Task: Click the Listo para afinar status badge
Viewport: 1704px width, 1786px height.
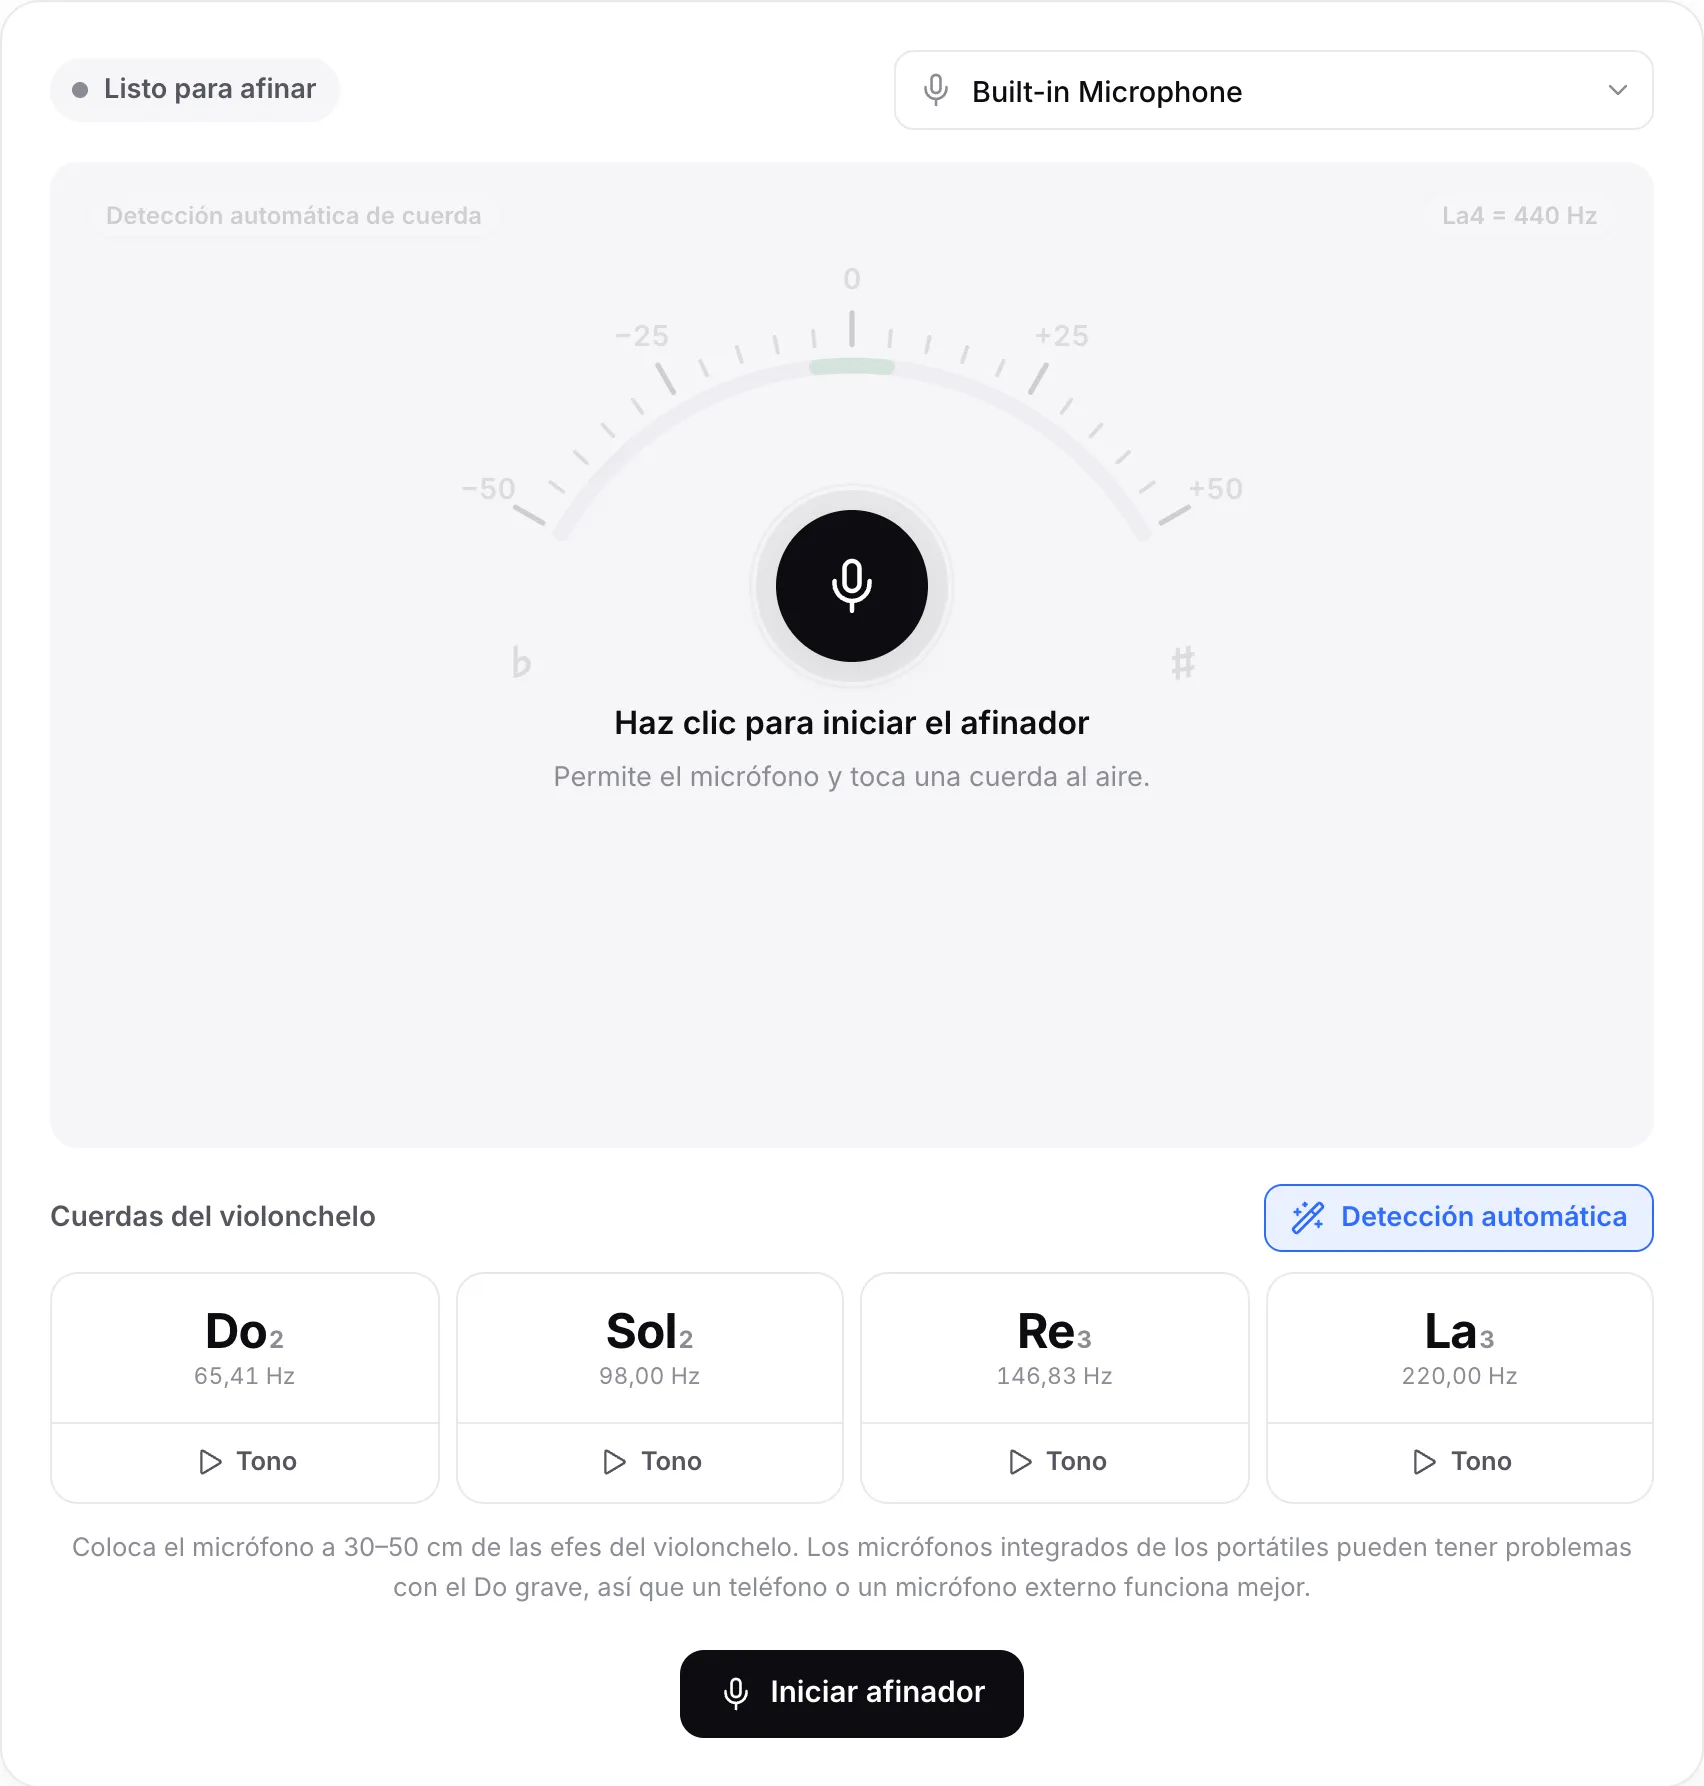Action: pyautogui.click(x=195, y=90)
